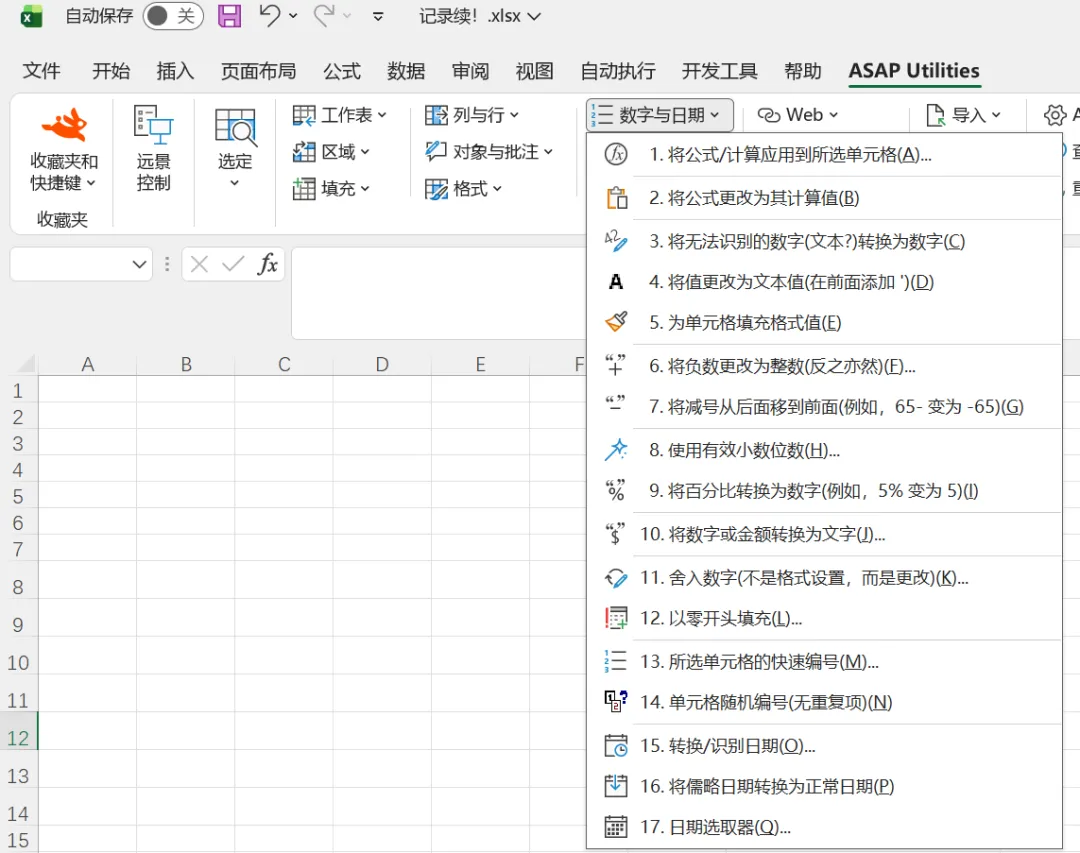Expand the 列与行 columns and rows menu

tap(472, 115)
